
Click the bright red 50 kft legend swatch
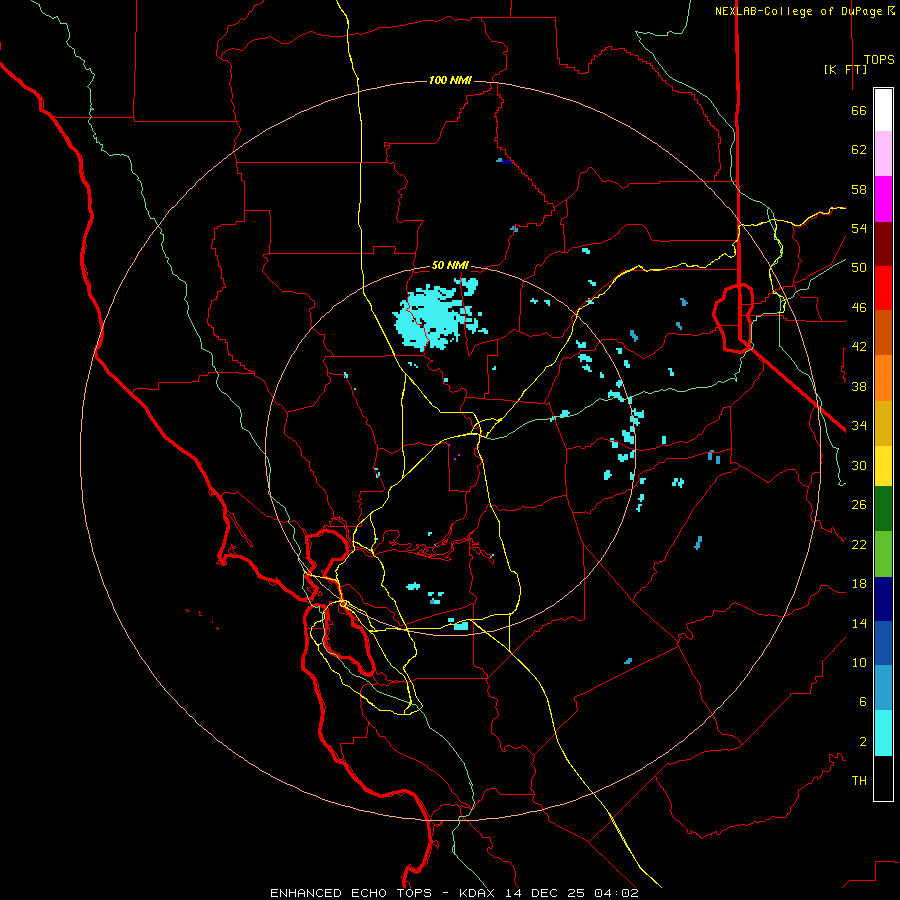pos(883,288)
